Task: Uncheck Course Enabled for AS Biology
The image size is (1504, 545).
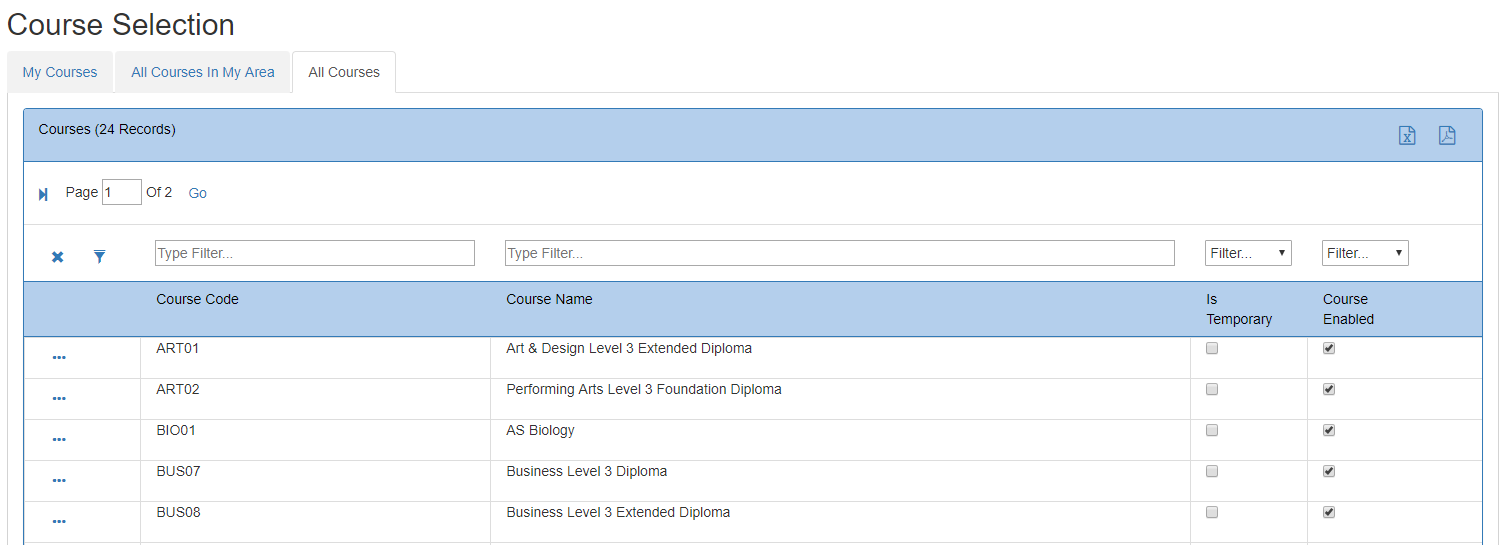Action: (1329, 431)
